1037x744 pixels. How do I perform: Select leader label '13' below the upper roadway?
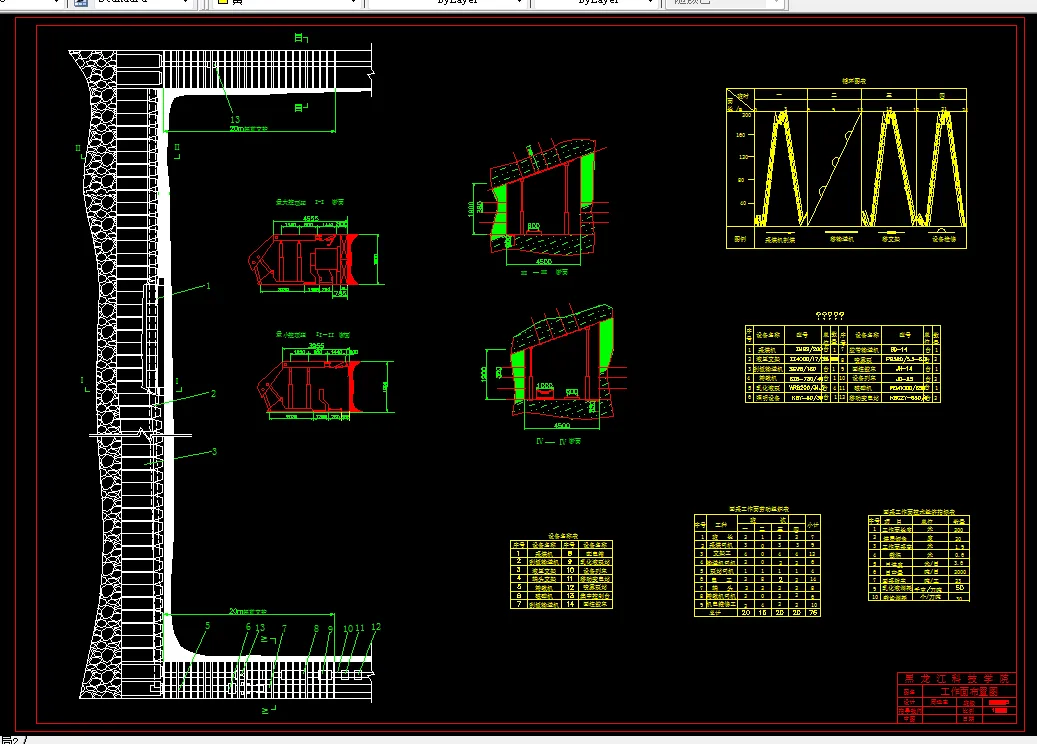pyautogui.click(x=235, y=120)
